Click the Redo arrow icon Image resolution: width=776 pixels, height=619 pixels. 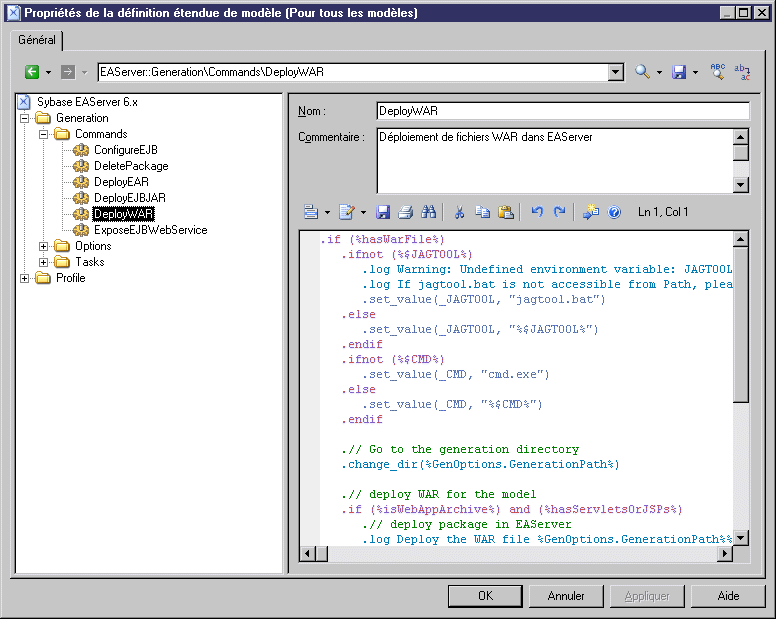[559, 212]
